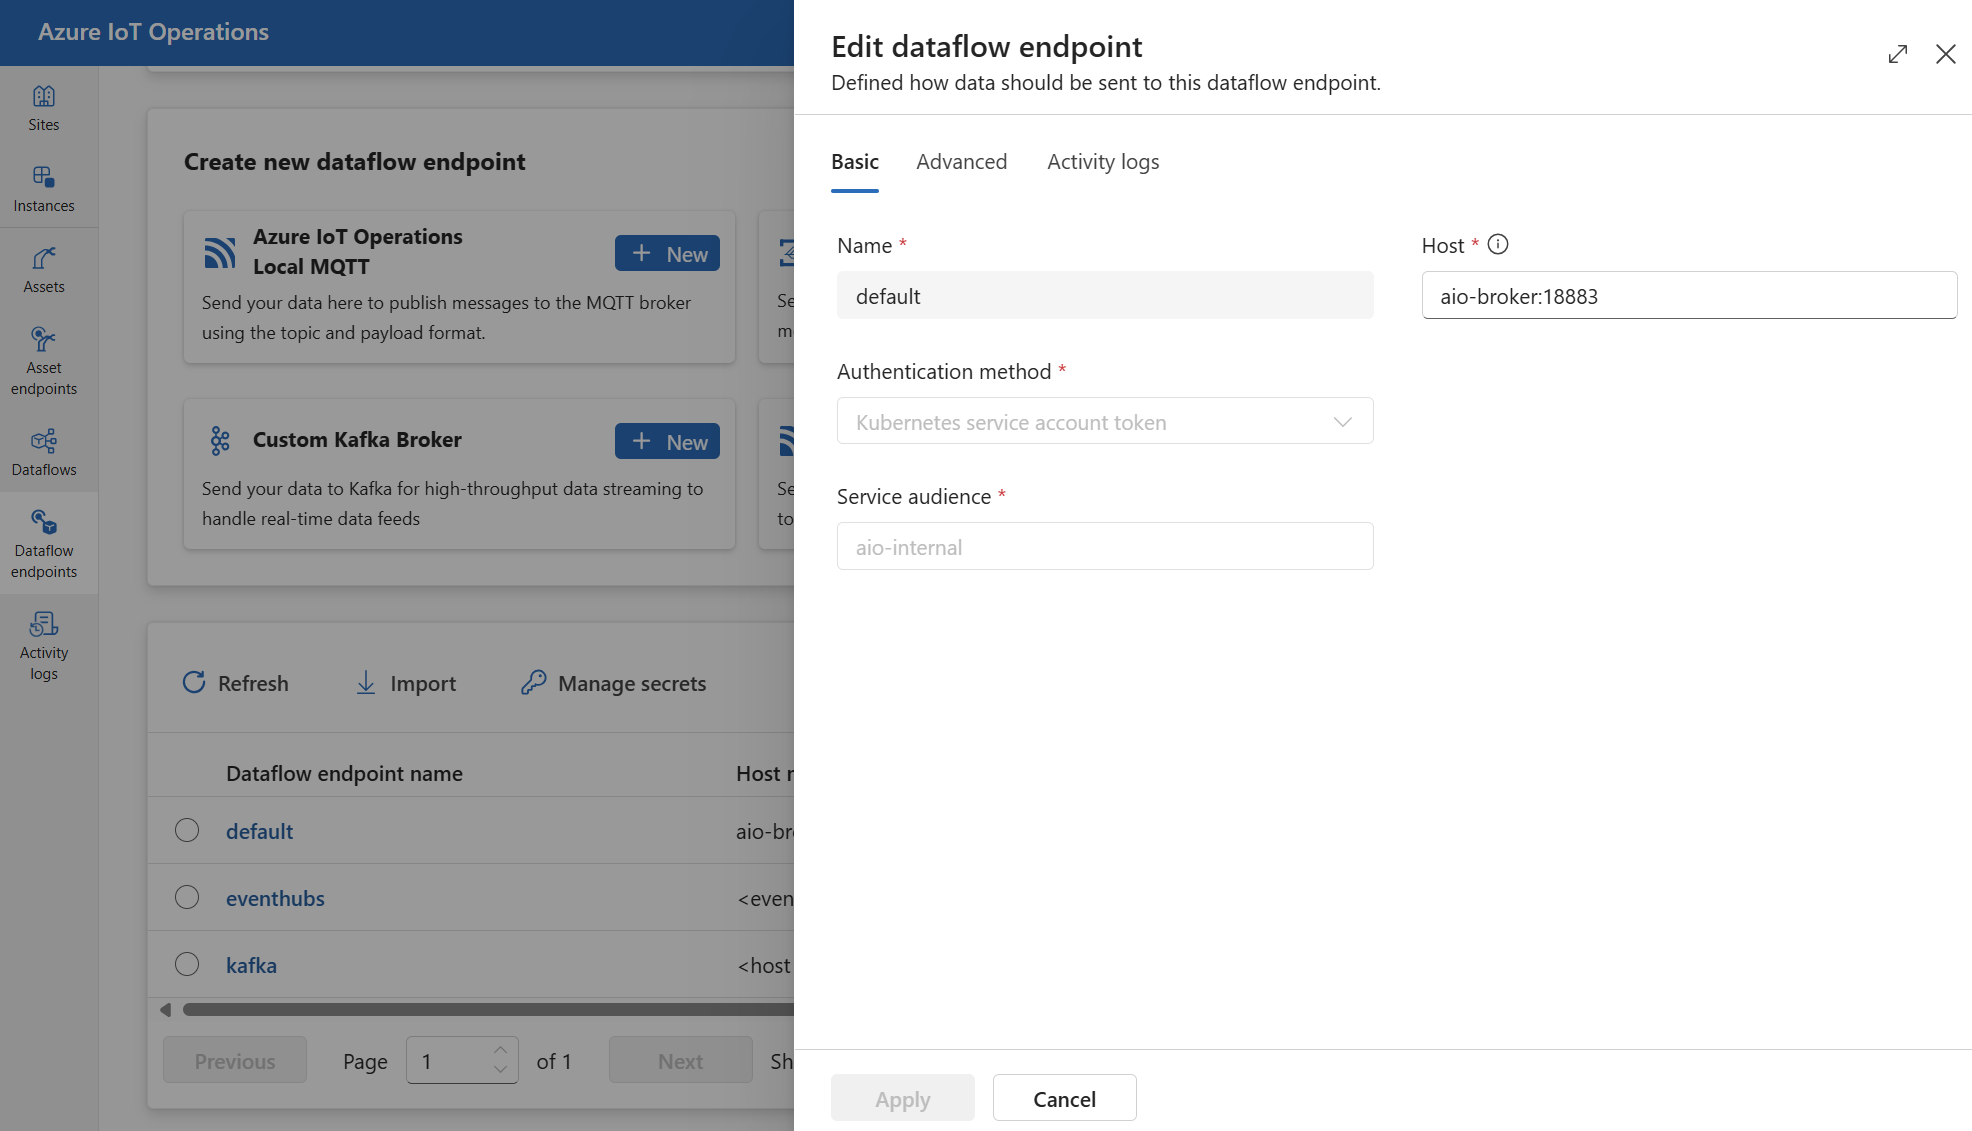Select the eventhubs radio button in list
The image size is (1972, 1131).
pyautogui.click(x=187, y=897)
